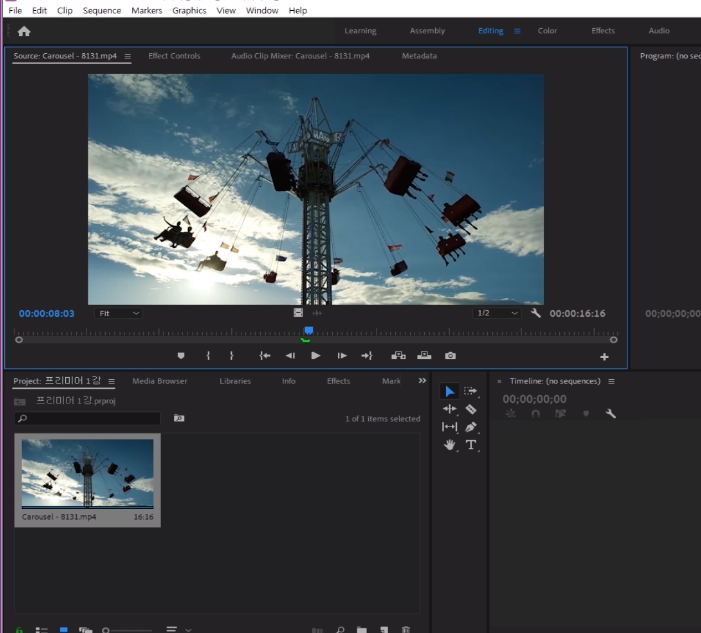
Task: Switch project panel to icon view
Action: tap(64, 630)
